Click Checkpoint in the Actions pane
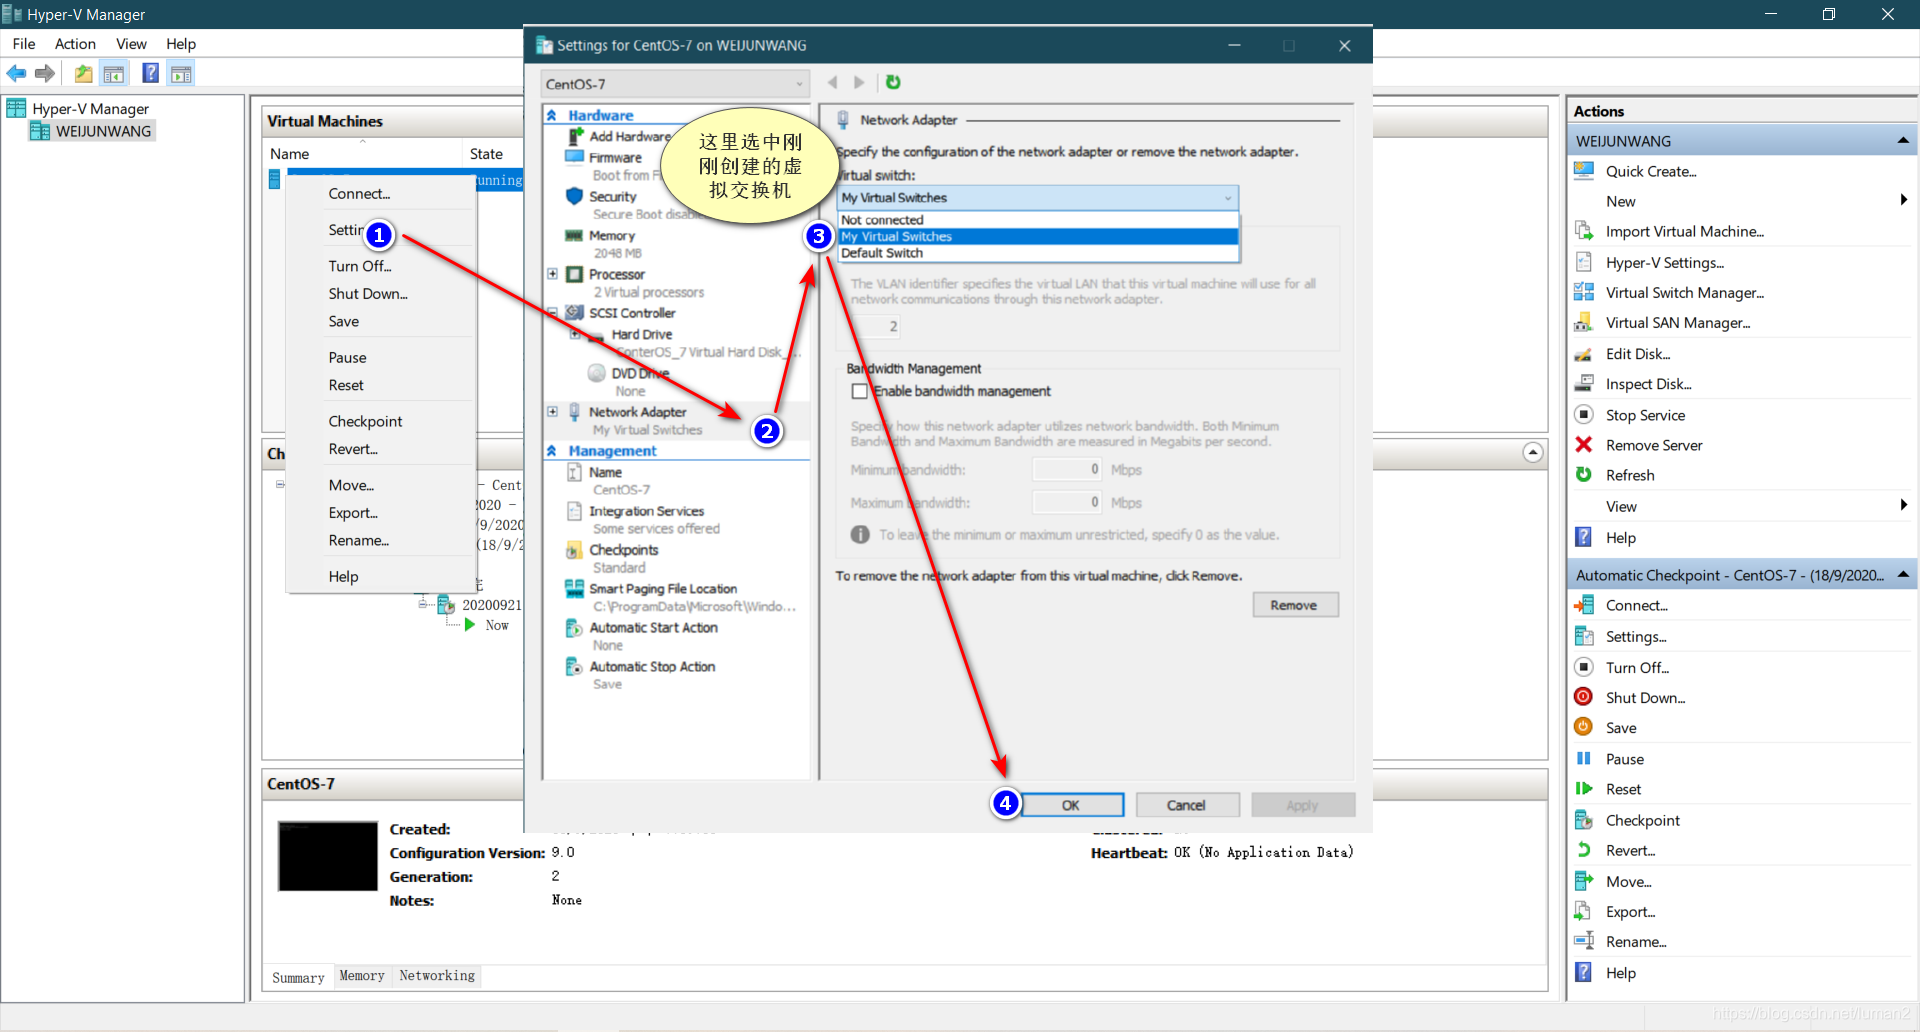Image resolution: width=1920 pixels, height=1032 pixels. click(x=1642, y=820)
